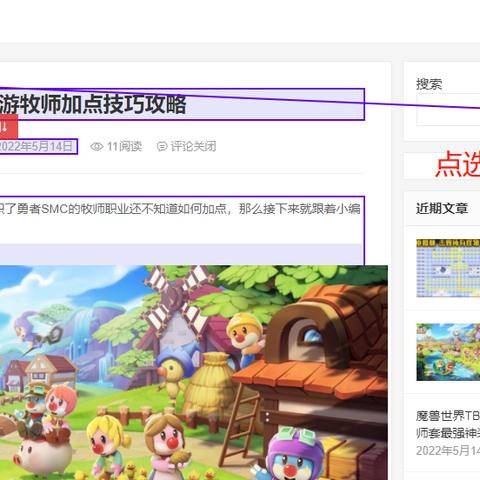Click the 11阅读 view count text
The image size is (480, 480).
pos(124,146)
